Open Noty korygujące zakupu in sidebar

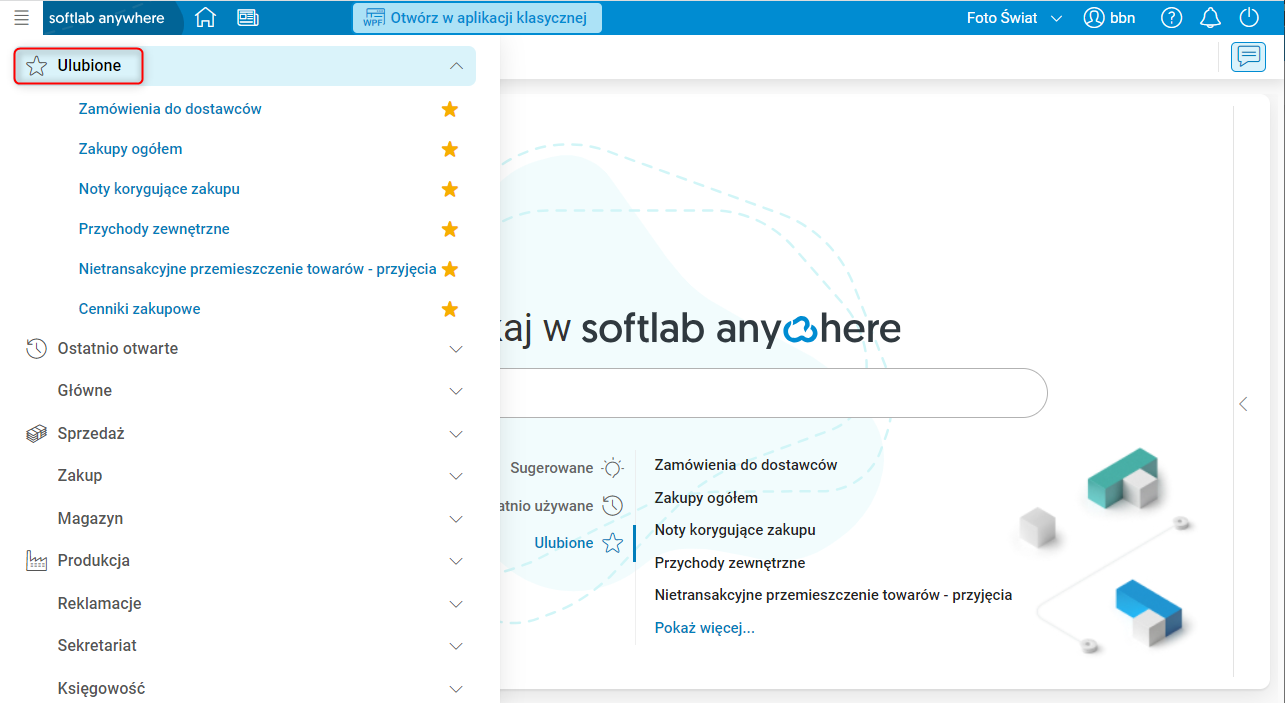click(159, 188)
